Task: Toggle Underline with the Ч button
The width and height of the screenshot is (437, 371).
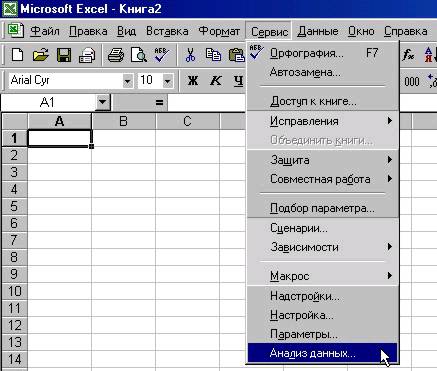Action: [x=238, y=81]
